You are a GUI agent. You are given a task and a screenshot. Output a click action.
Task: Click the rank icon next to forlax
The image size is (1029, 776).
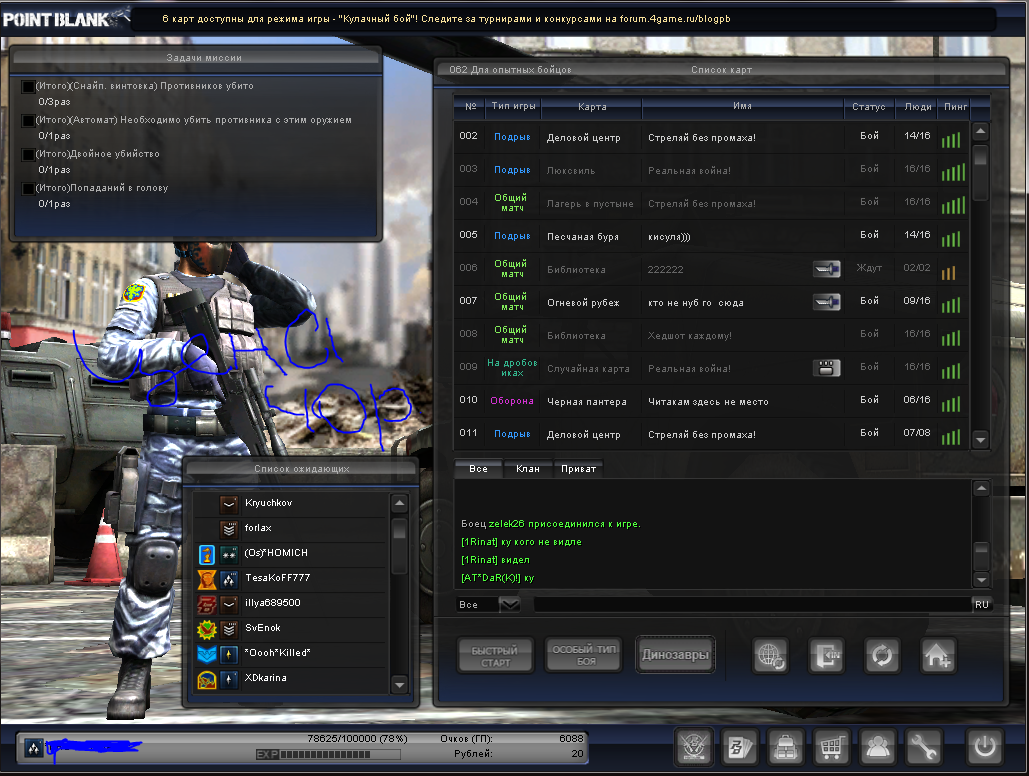[229, 528]
